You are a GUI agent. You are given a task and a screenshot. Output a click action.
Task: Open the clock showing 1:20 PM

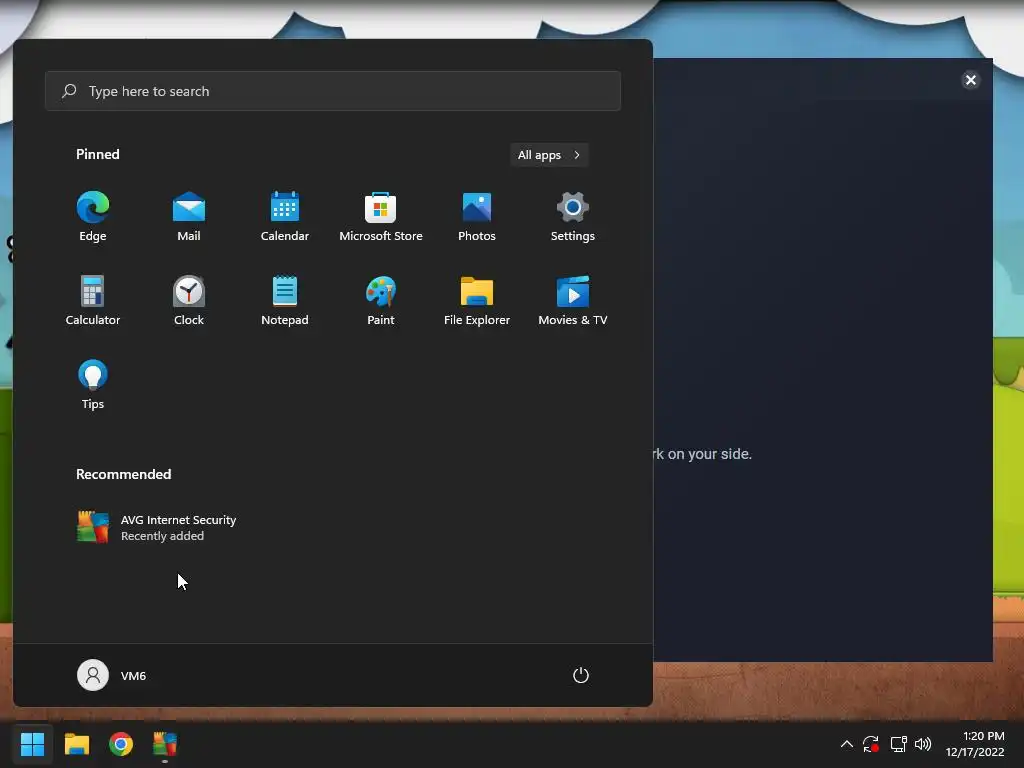[x=975, y=744]
